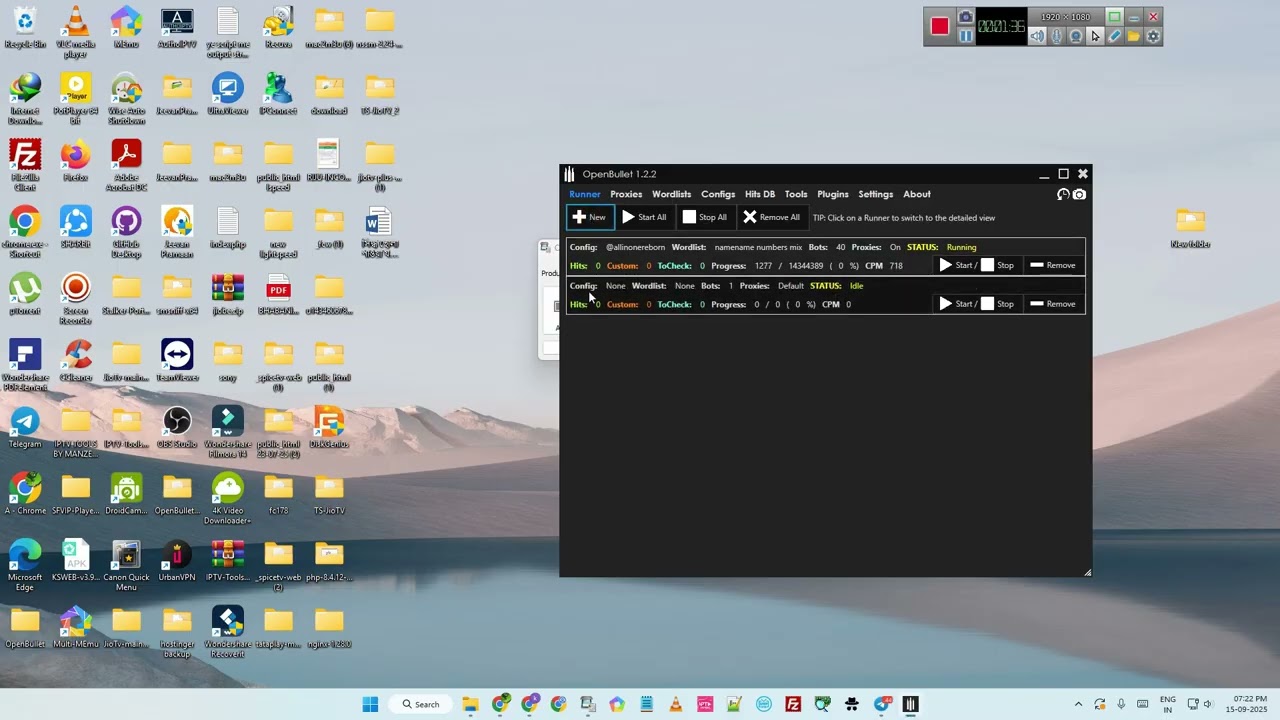Select the 4K Video Downloader+ icon
Screen dimensions: 1280x720
[x=227, y=498]
